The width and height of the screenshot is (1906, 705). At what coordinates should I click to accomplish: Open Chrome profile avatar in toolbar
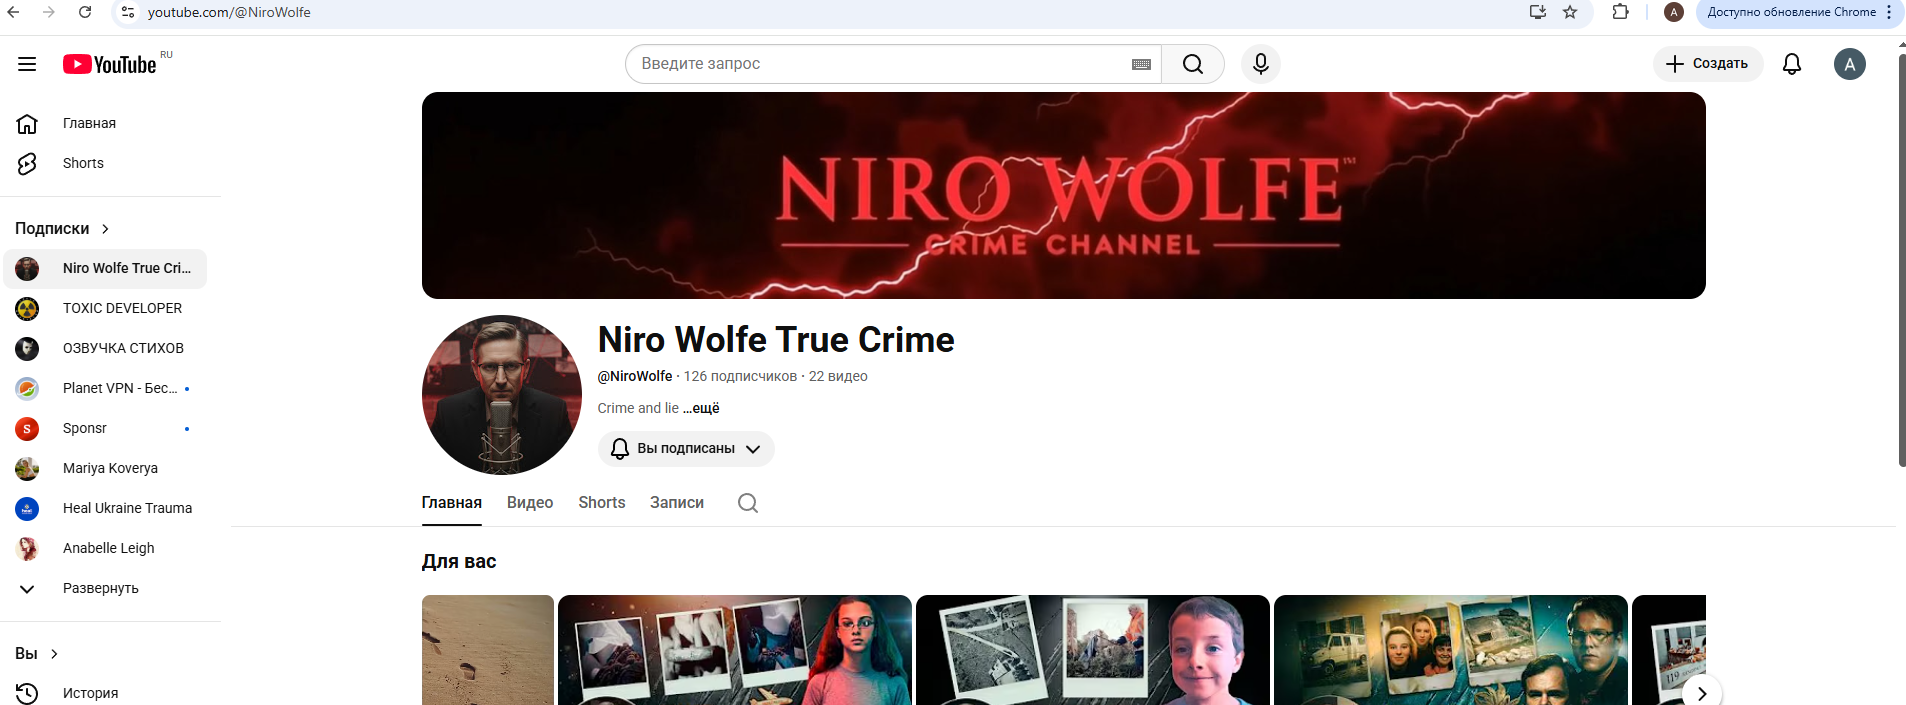pos(1674,12)
